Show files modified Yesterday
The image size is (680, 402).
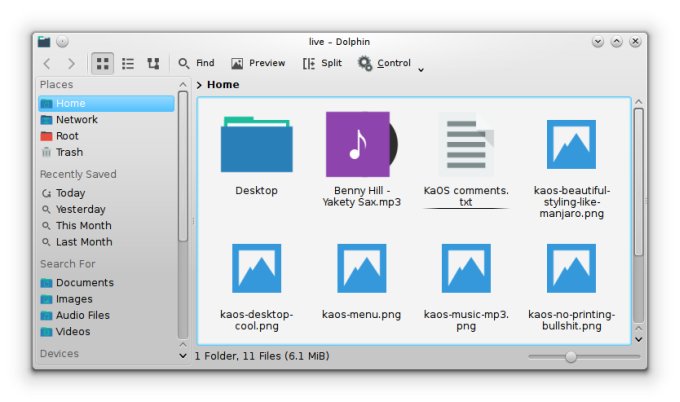[x=80, y=209]
